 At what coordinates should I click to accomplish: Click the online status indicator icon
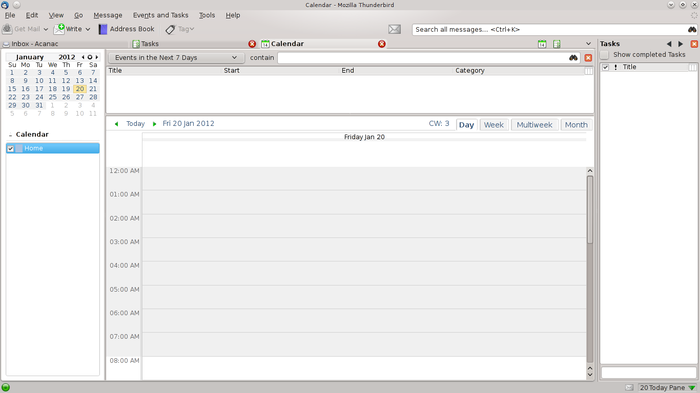tap(6, 387)
